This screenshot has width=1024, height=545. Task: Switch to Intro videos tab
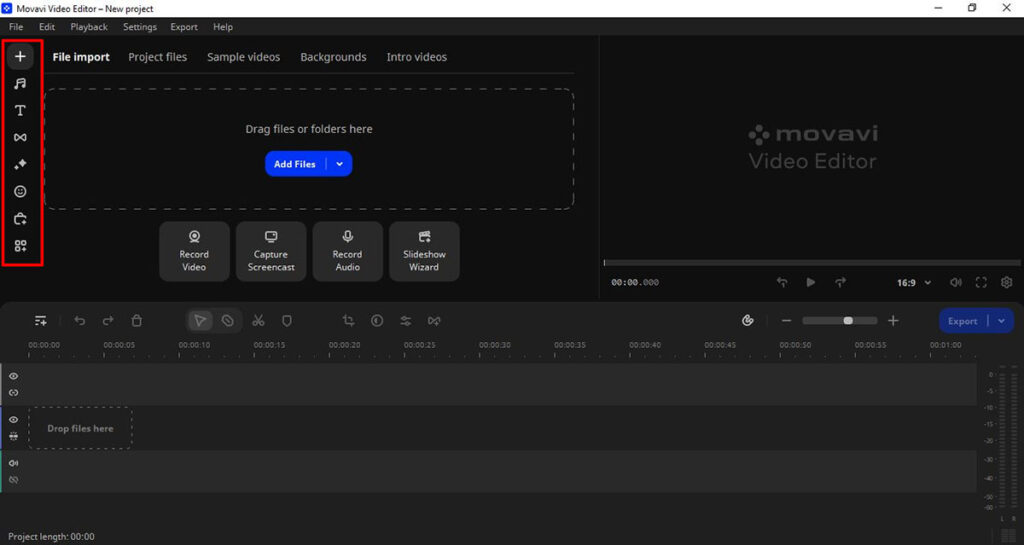pos(417,57)
